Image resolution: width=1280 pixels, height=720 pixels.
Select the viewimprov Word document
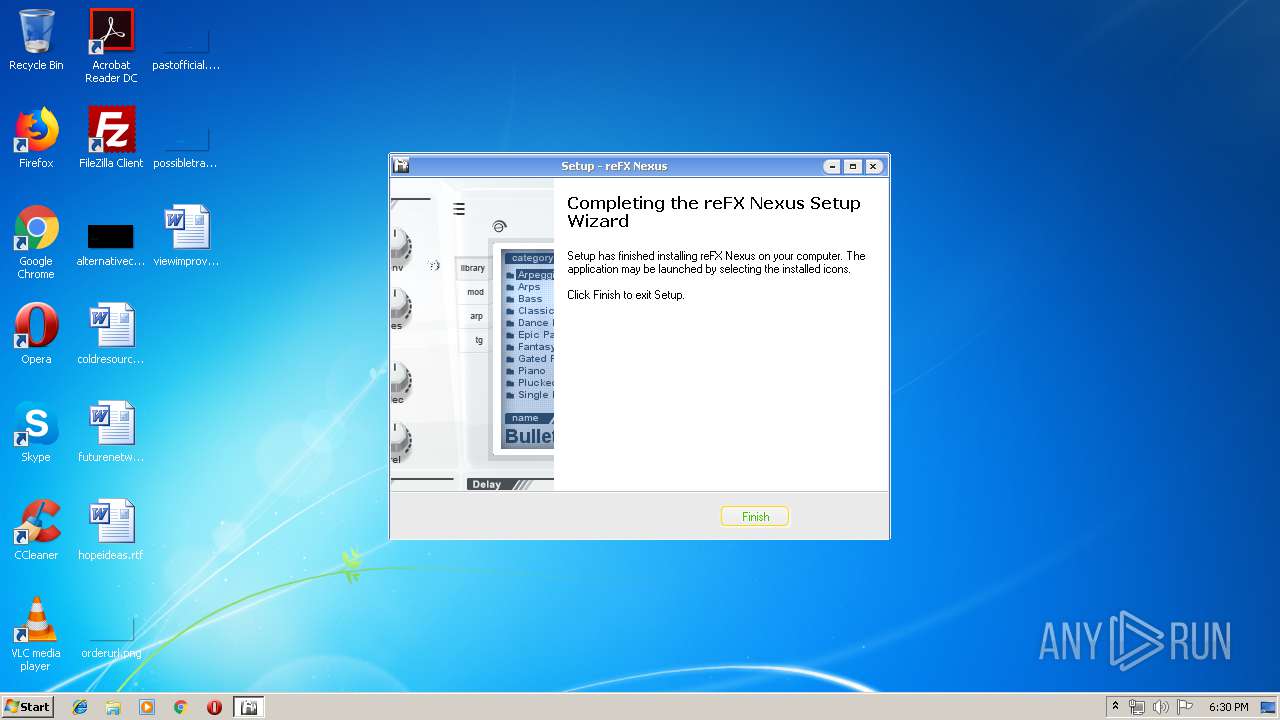186,236
